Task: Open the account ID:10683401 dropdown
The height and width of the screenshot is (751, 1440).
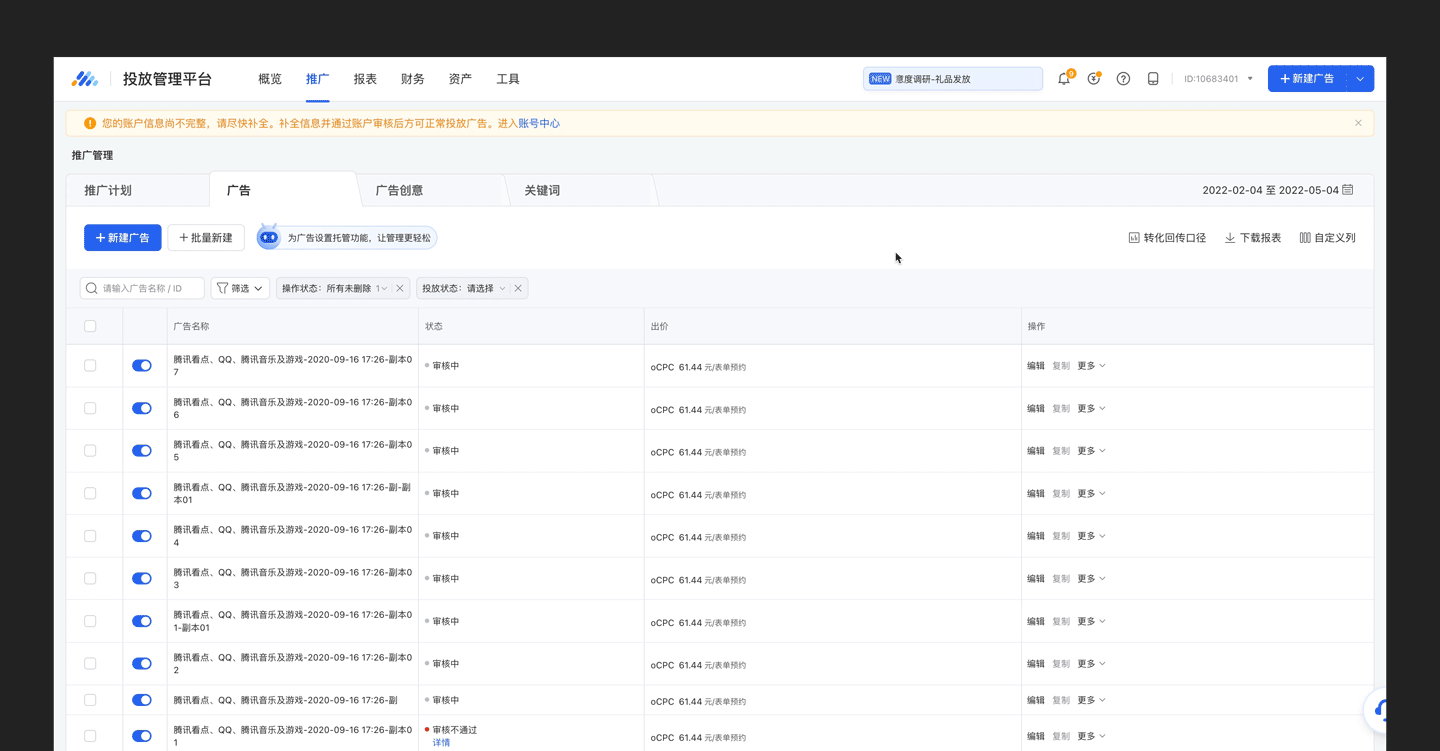Action: (x=1219, y=79)
